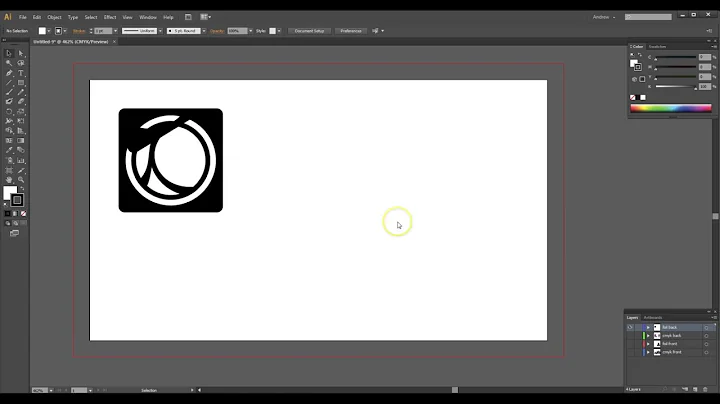
Task: Select the Column Graph tool
Action: pos(21,160)
